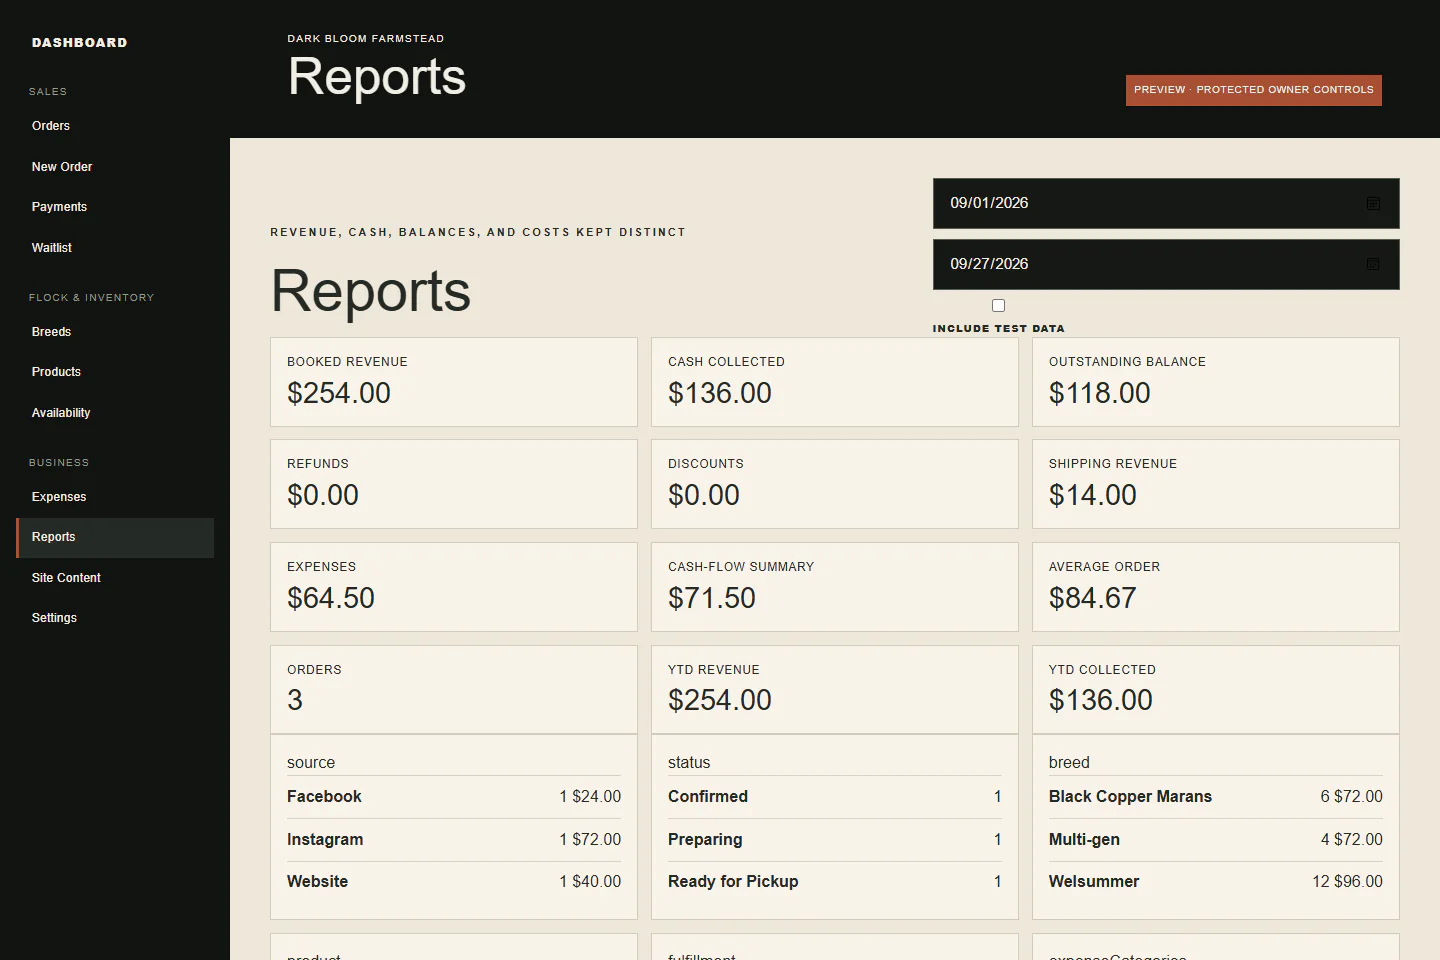This screenshot has height=960, width=1440.
Task: Click the Orders count 3
Action: [295, 700]
